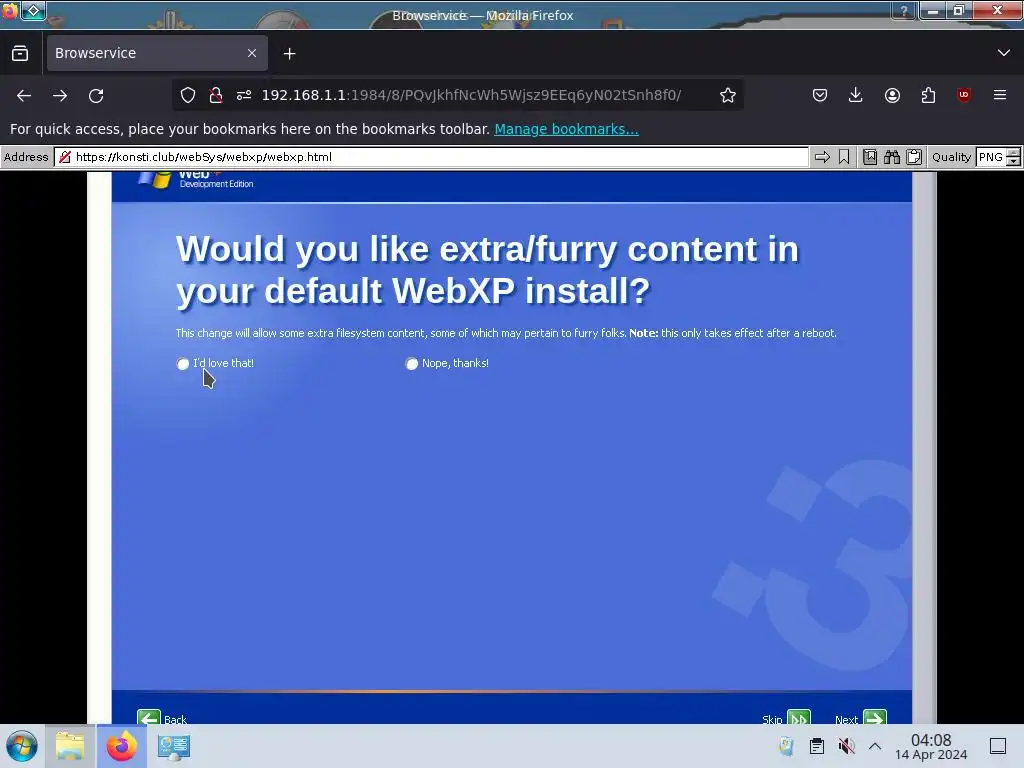Expand hidden tray icons chevron
The height and width of the screenshot is (768, 1024).
coord(875,746)
